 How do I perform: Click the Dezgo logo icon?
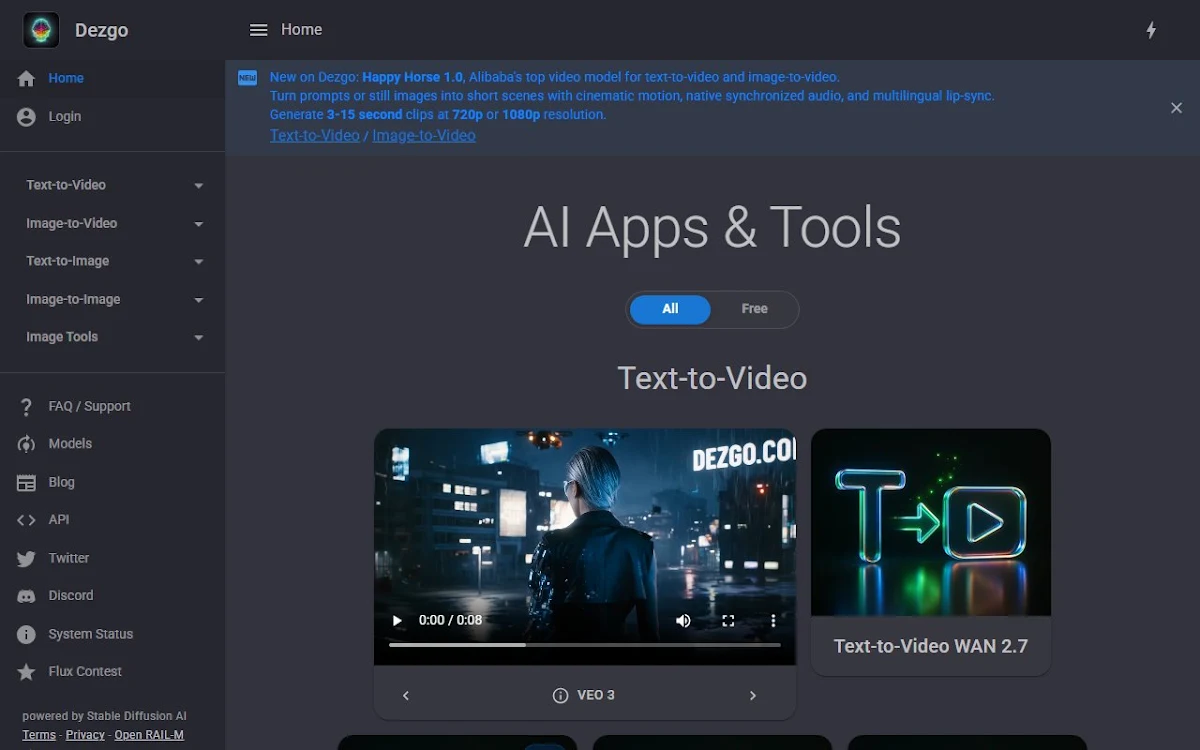click(x=41, y=30)
